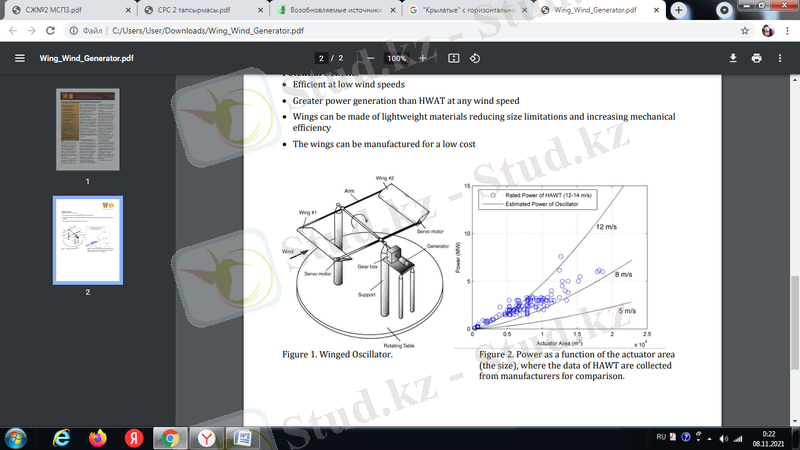Open the Chrome browser menu

787,32
